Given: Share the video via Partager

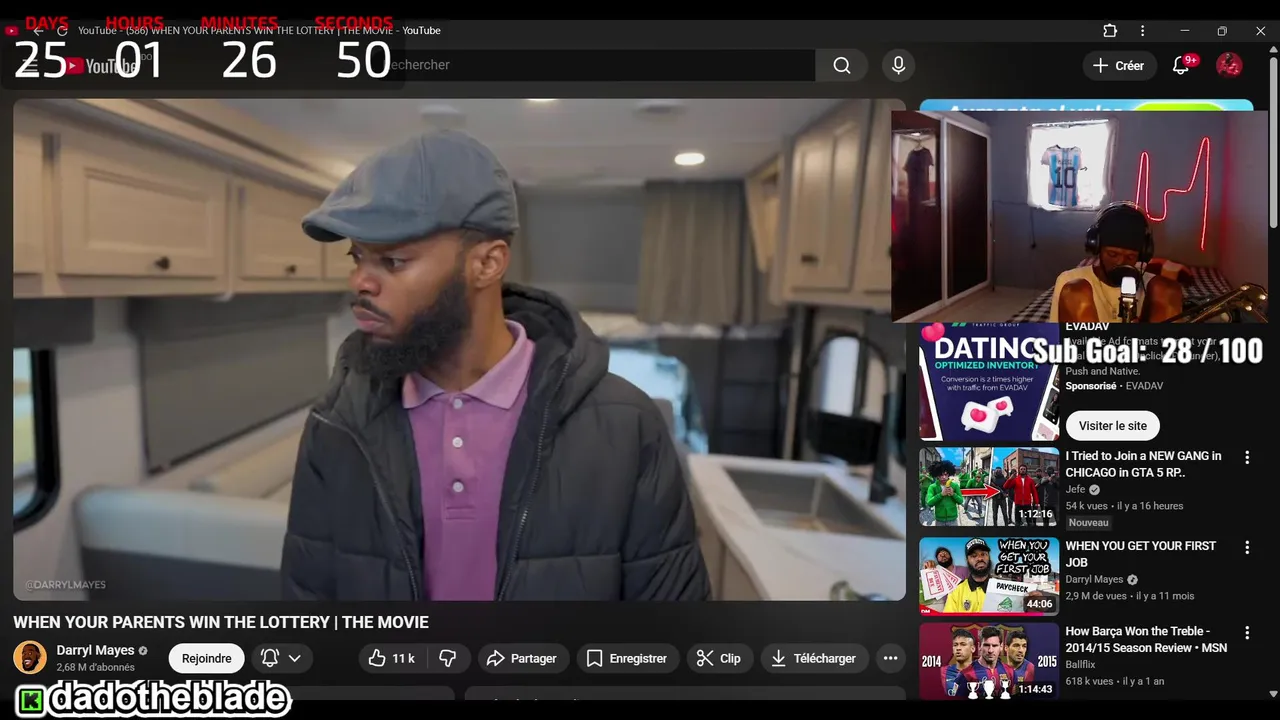Looking at the screenshot, I should pos(522,658).
